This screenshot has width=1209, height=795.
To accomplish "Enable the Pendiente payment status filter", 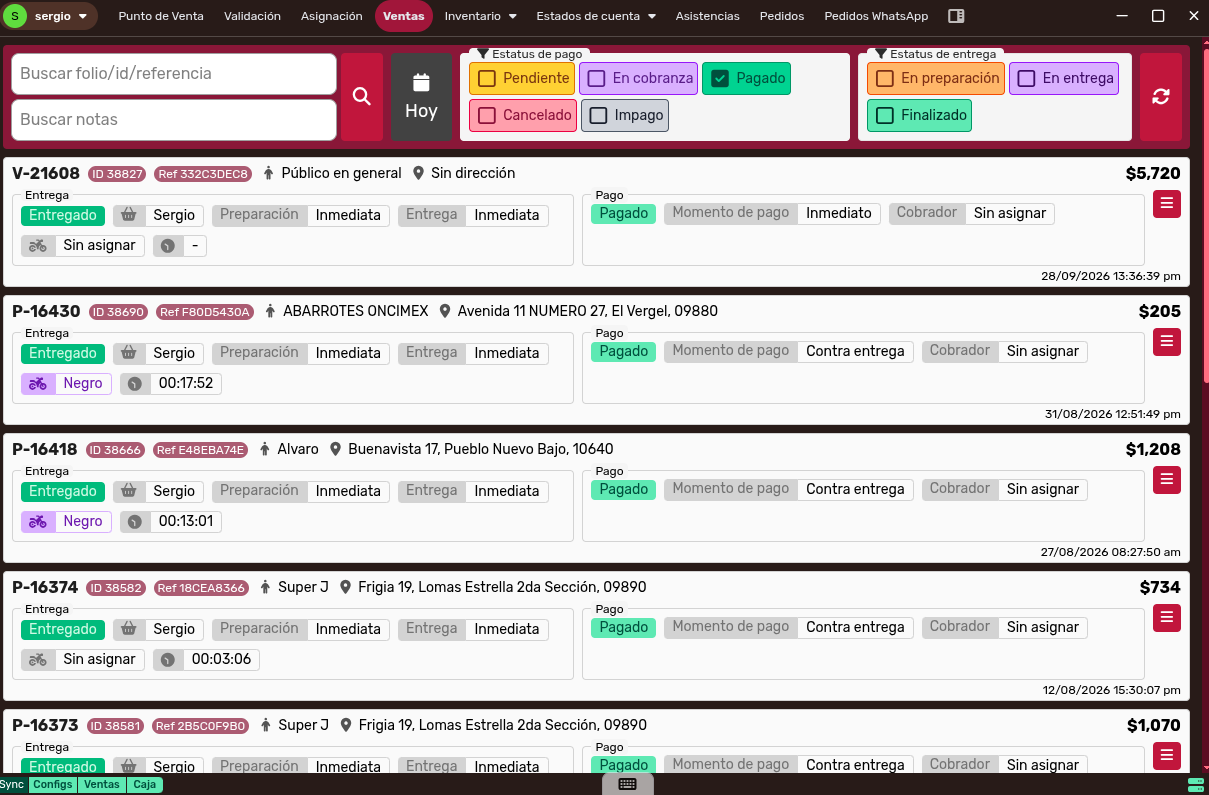I will click(522, 79).
